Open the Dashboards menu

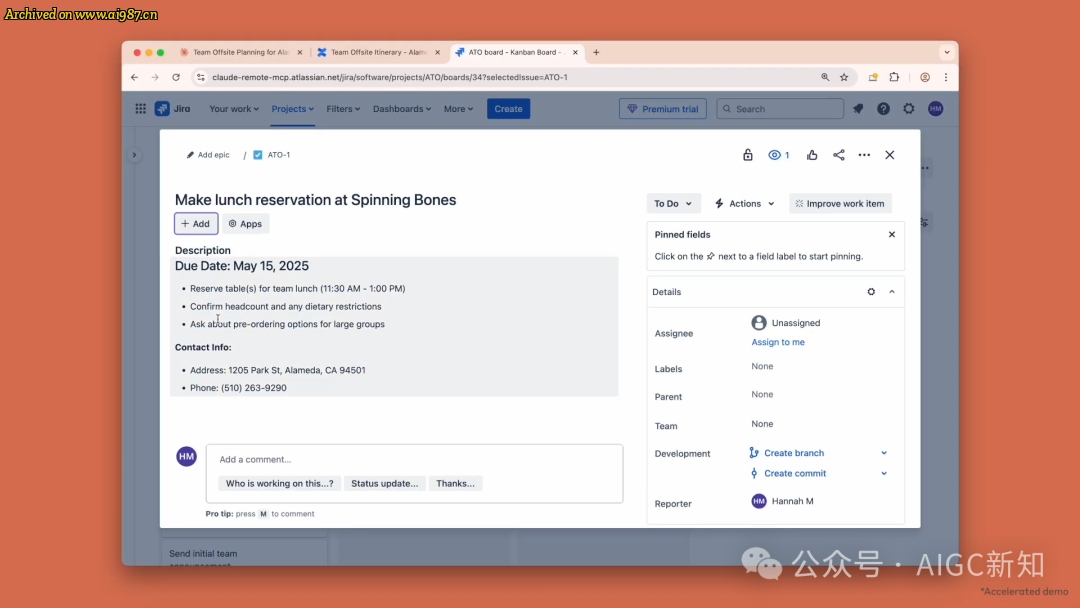[402, 109]
